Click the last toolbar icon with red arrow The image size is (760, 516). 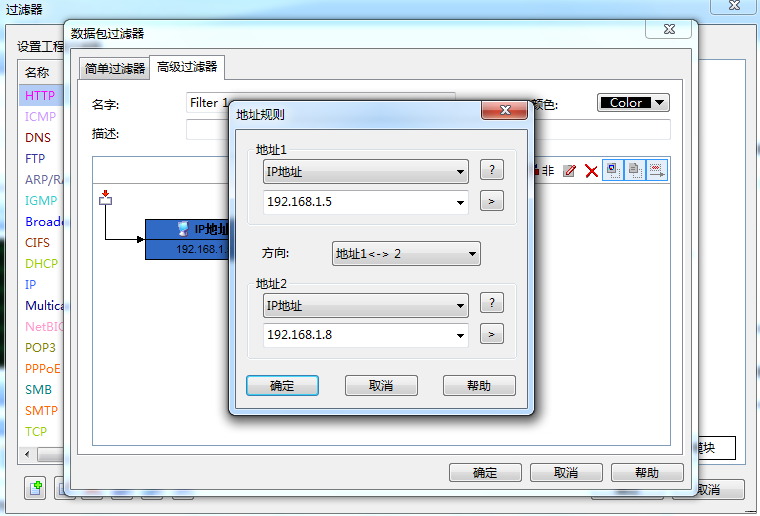coord(657,170)
